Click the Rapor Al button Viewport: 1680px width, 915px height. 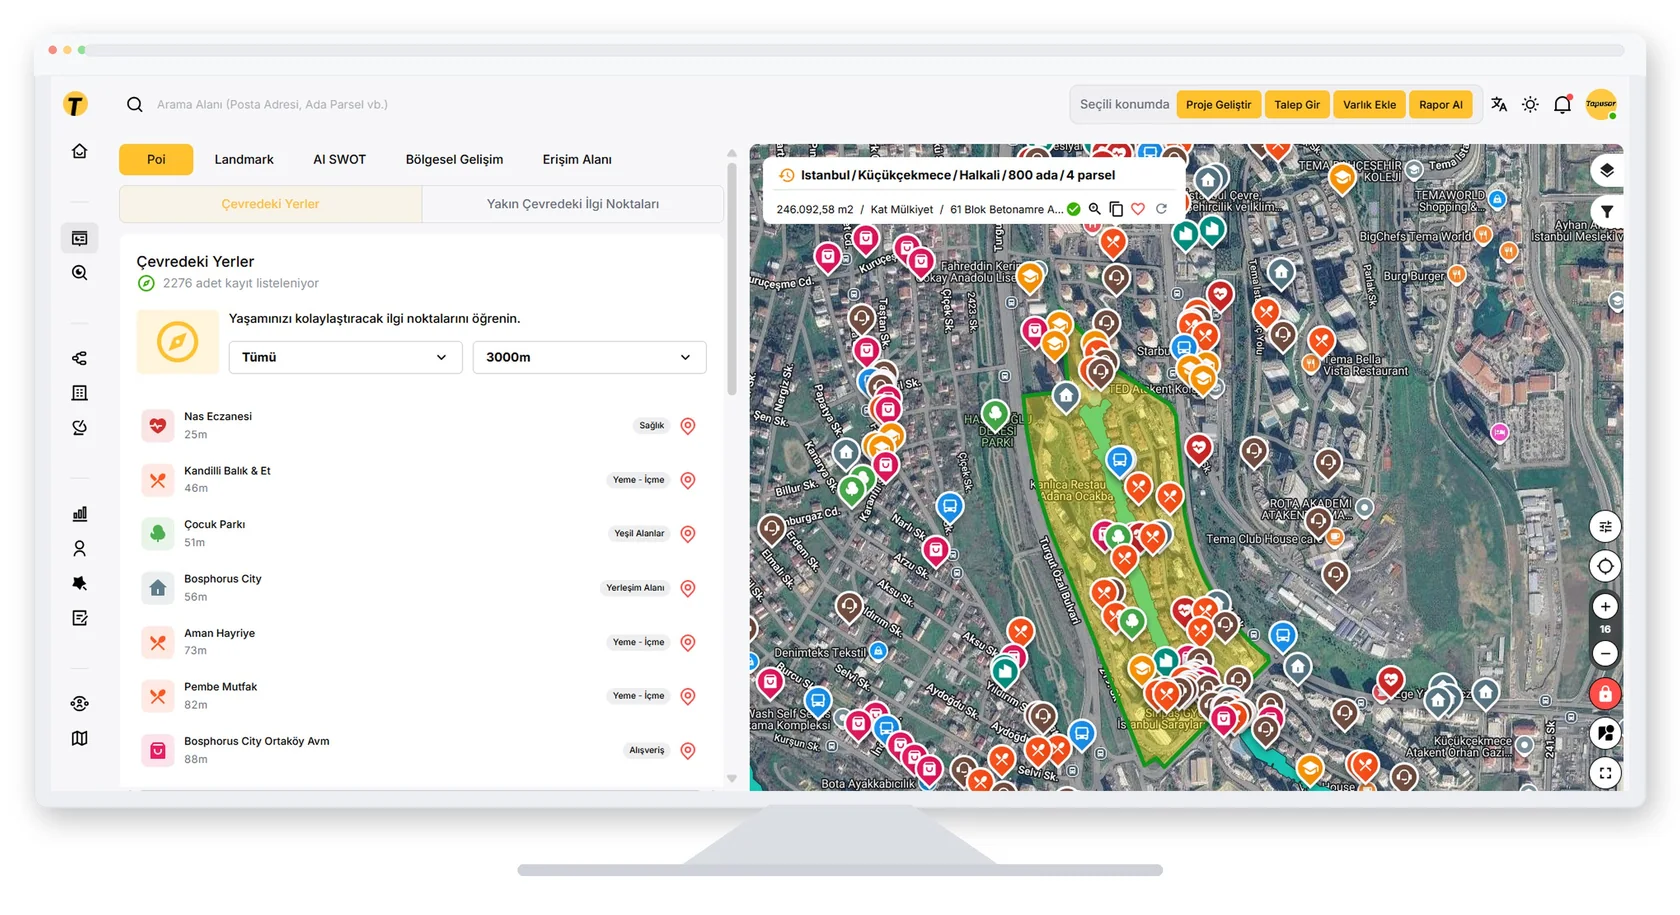tap(1440, 104)
